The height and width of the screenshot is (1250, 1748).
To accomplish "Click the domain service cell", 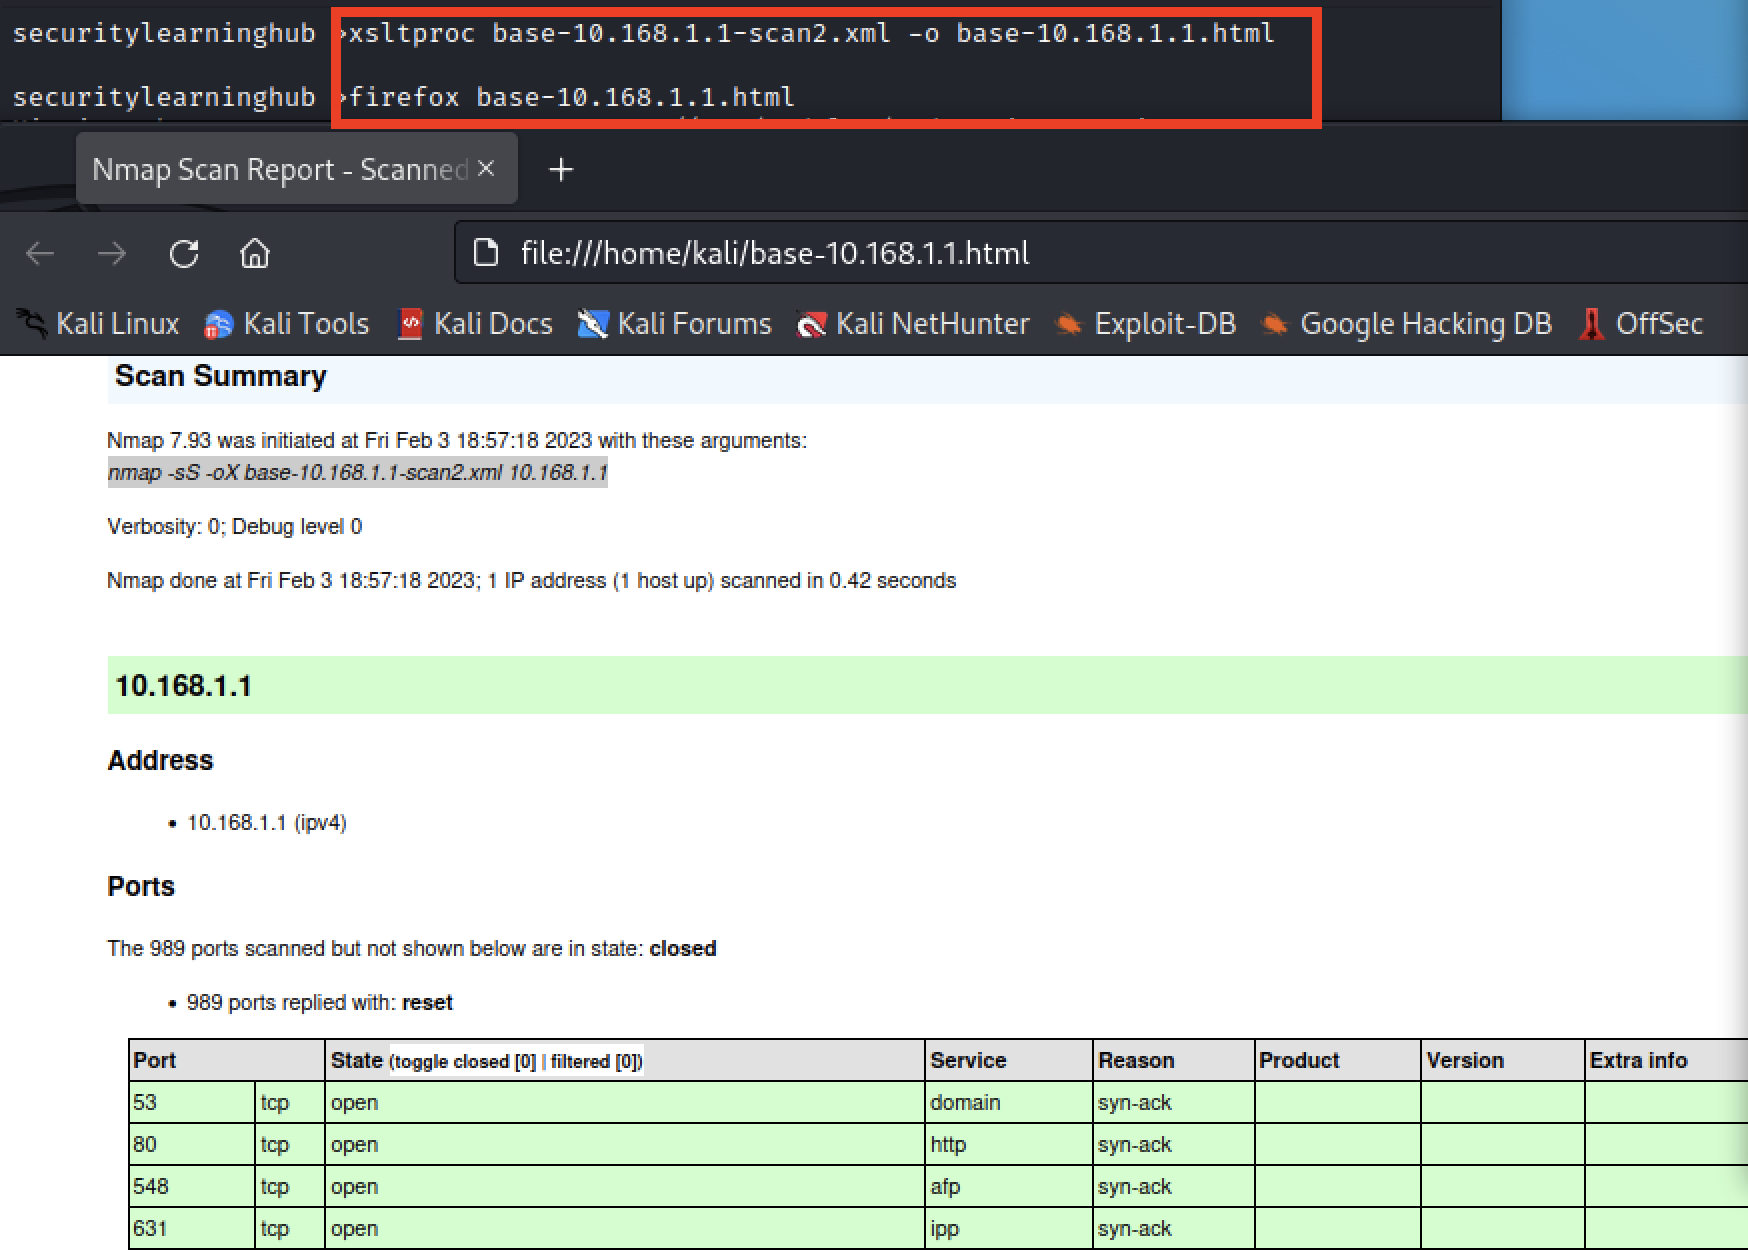I will pos(1009,1102).
